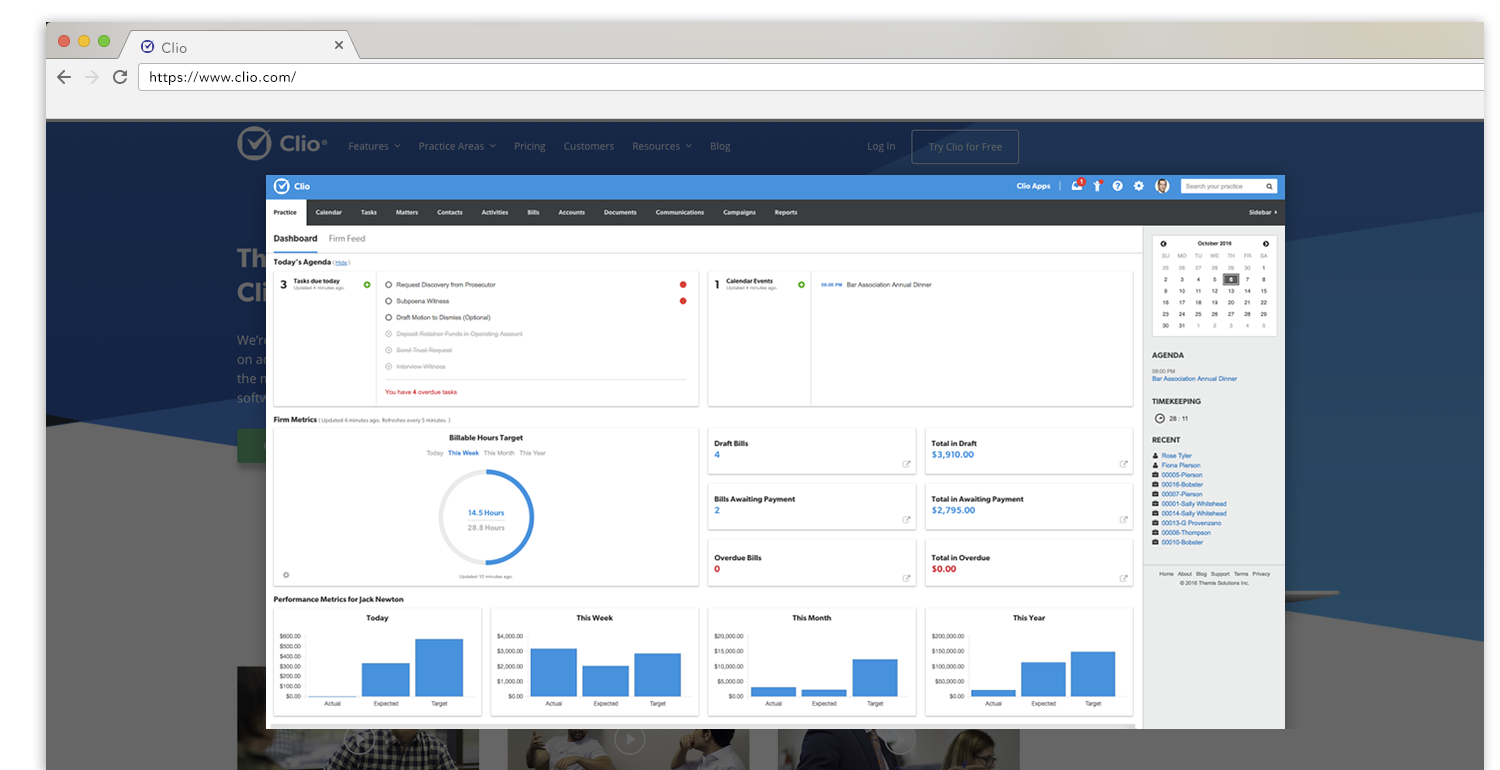
Task: Check off Request Discovery from Prosecutor
Action: pyautogui.click(x=388, y=285)
